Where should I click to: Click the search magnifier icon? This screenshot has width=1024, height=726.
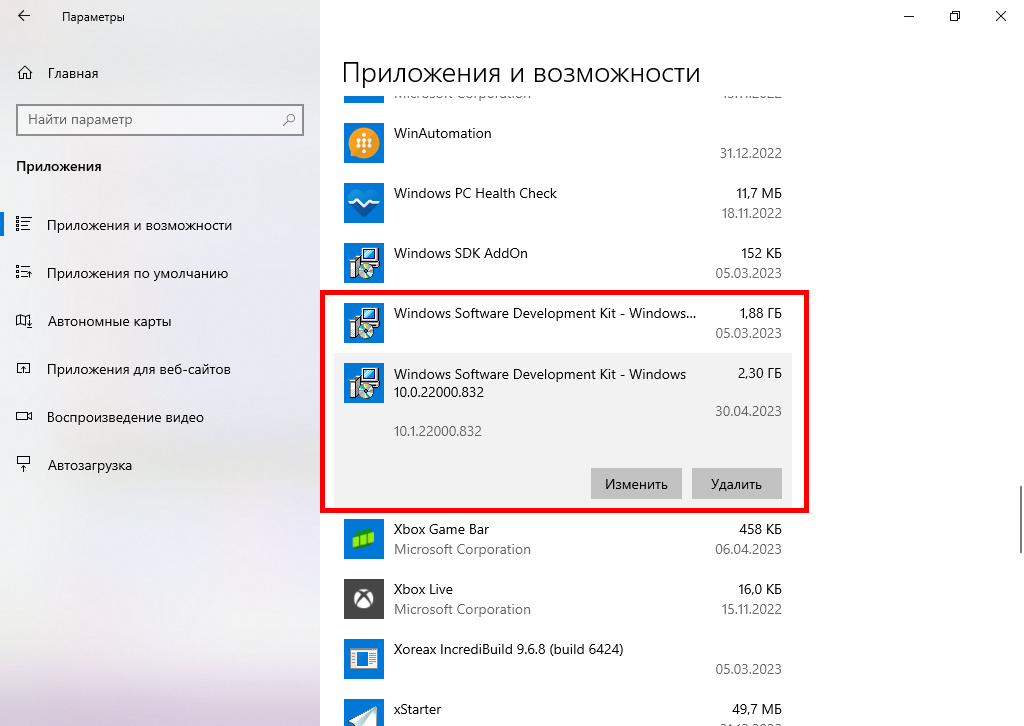point(289,120)
